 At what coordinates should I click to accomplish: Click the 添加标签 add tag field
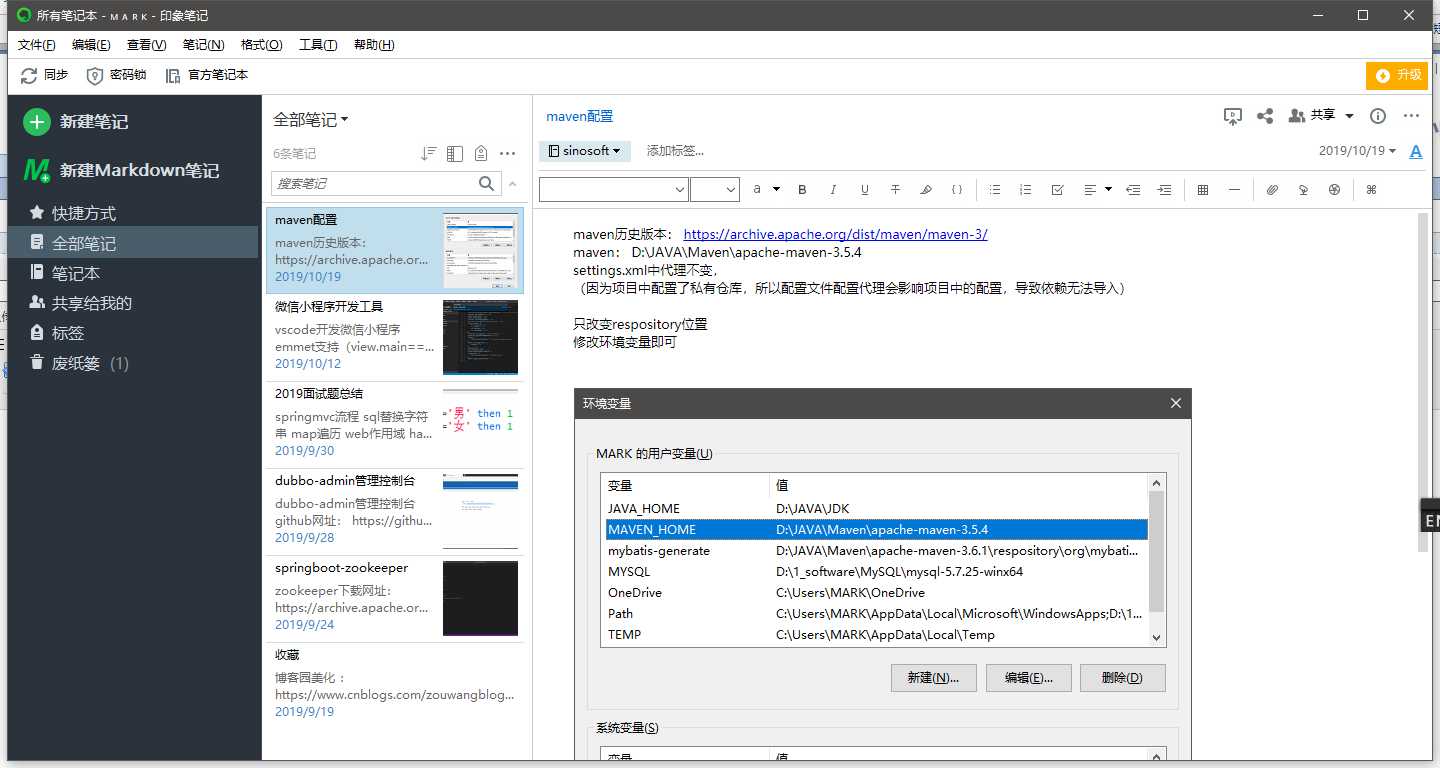tap(675, 151)
